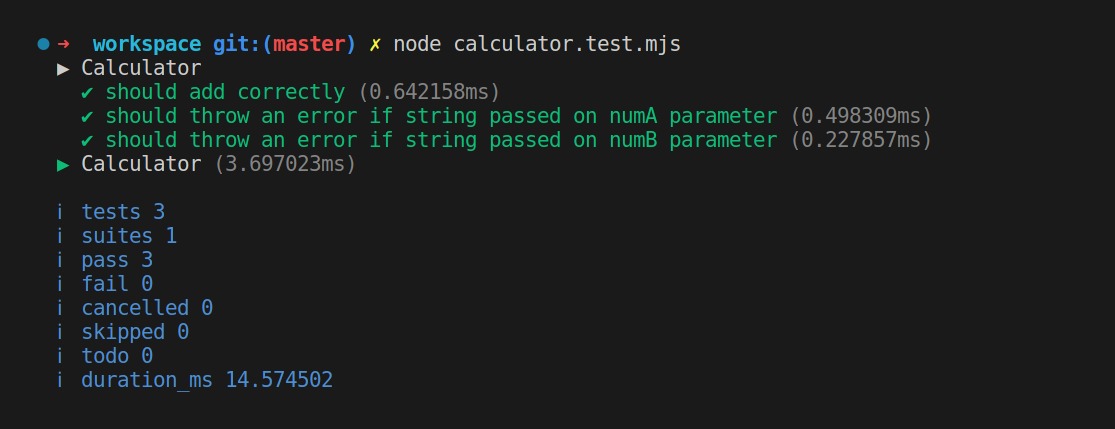
Task: Click the checkmark beside "should add correctly"
Action: tap(88, 92)
